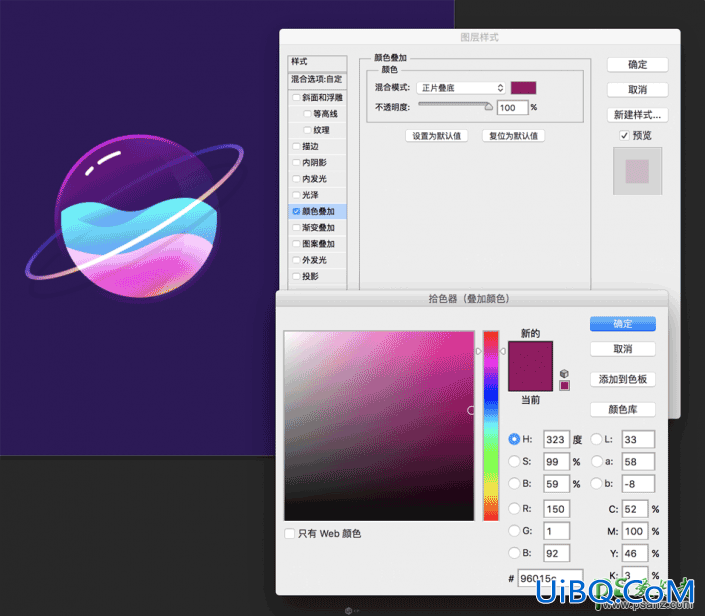The height and width of the screenshot is (616, 705).
Task: Click the web-safe color swatch below cube
Action: (x=564, y=386)
